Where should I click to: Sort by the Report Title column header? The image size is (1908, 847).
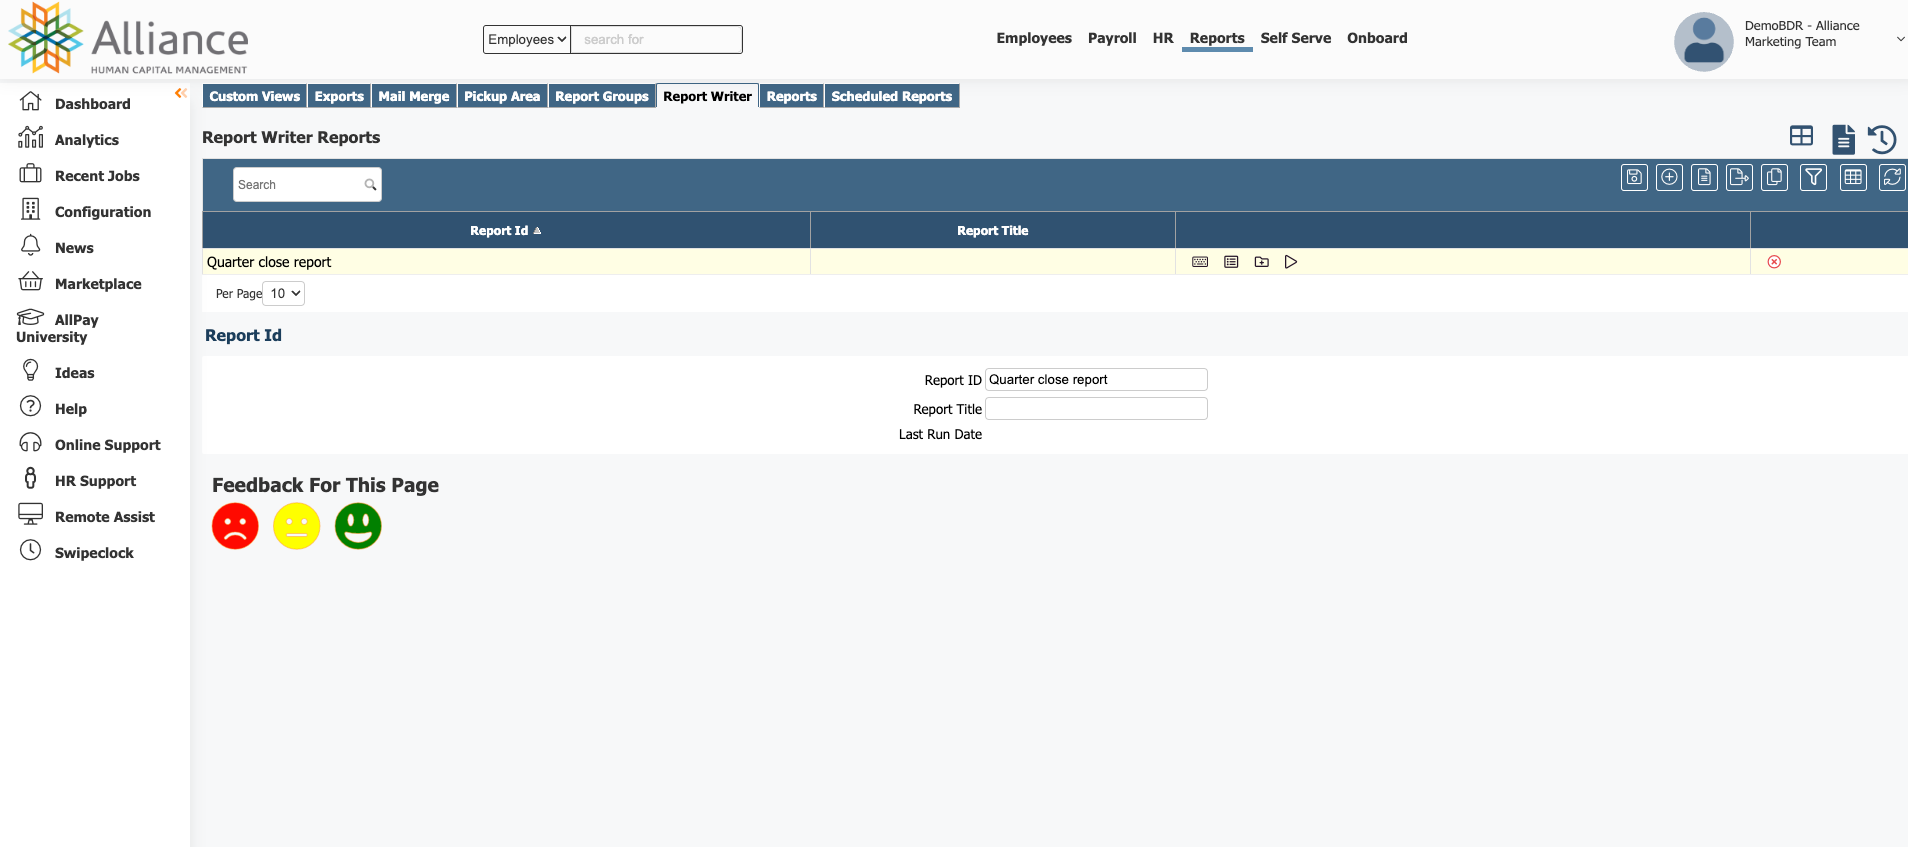point(992,230)
